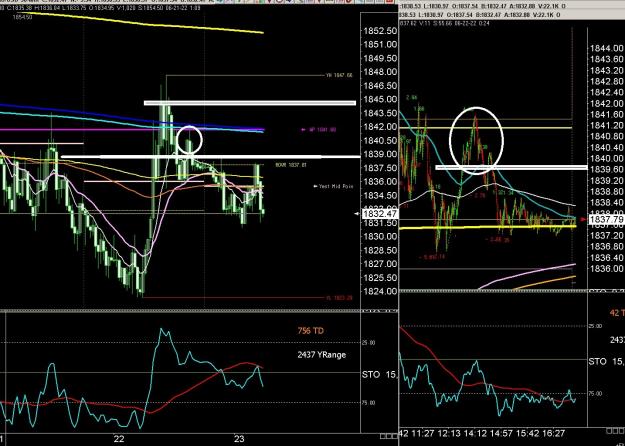Click the current price tag 1832.47 on left chart
This screenshot has height=446, width=625.
coord(380,214)
